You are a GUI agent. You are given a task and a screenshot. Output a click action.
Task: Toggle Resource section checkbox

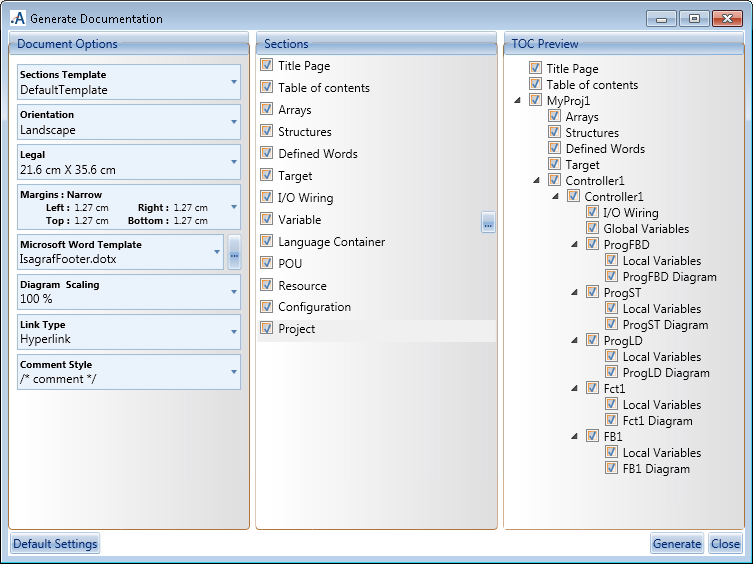pyautogui.click(x=267, y=284)
